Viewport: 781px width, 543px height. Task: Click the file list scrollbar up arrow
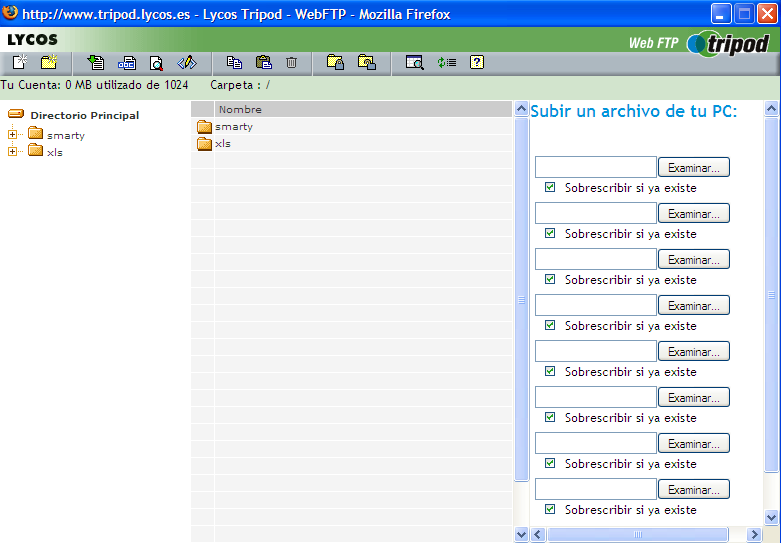click(x=521, y=109)
